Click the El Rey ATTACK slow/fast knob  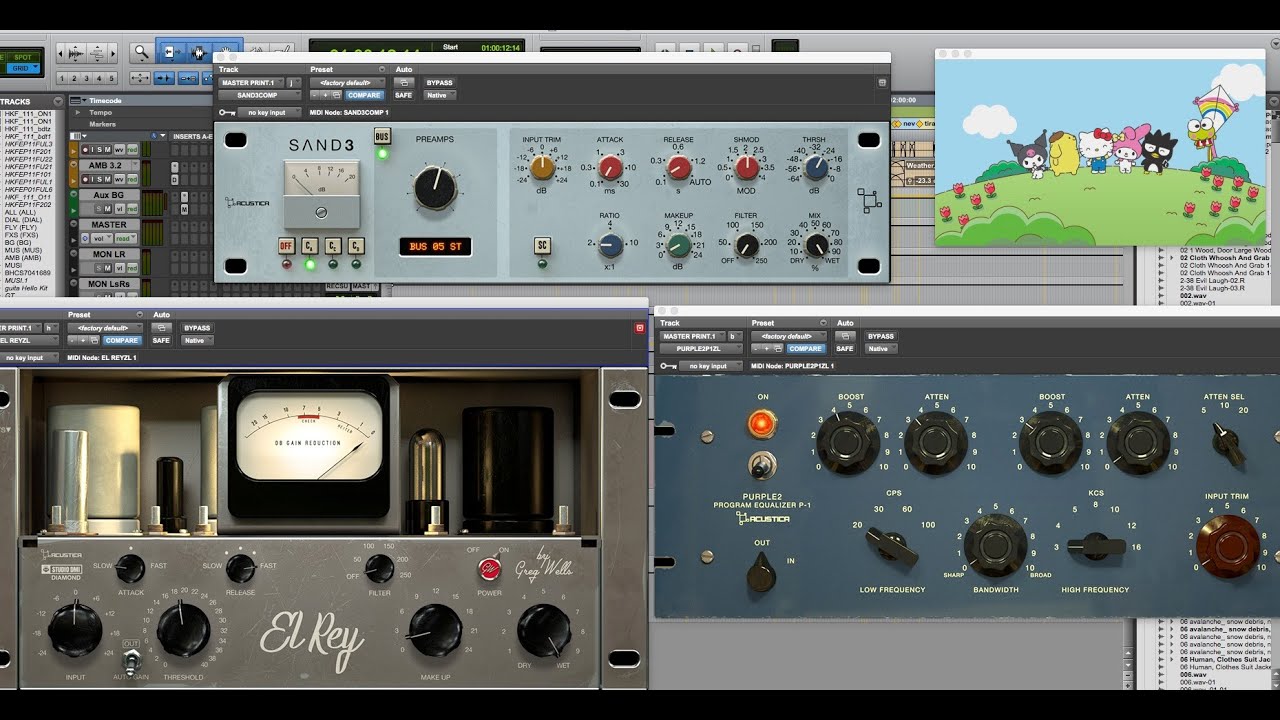coord(130,569)
